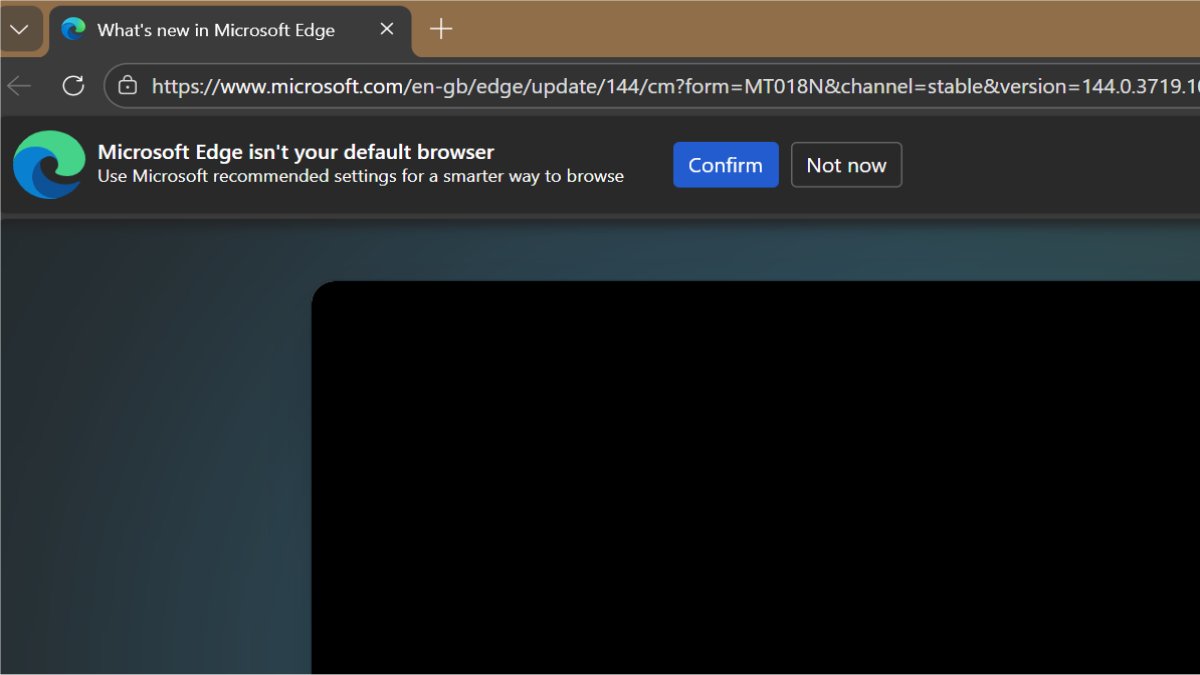Click the "Microsoft Edge isn't your default browser" heading

click(x=296, y=152)
